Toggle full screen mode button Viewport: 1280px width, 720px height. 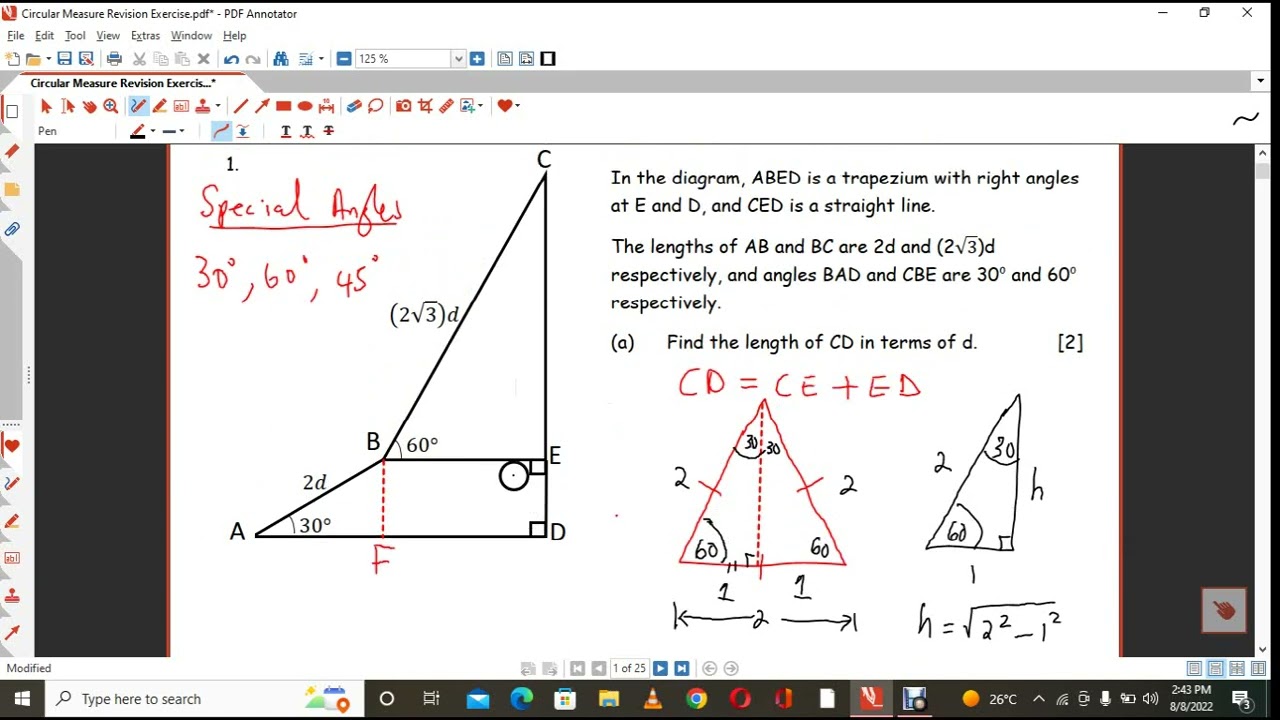click(548, 59)
